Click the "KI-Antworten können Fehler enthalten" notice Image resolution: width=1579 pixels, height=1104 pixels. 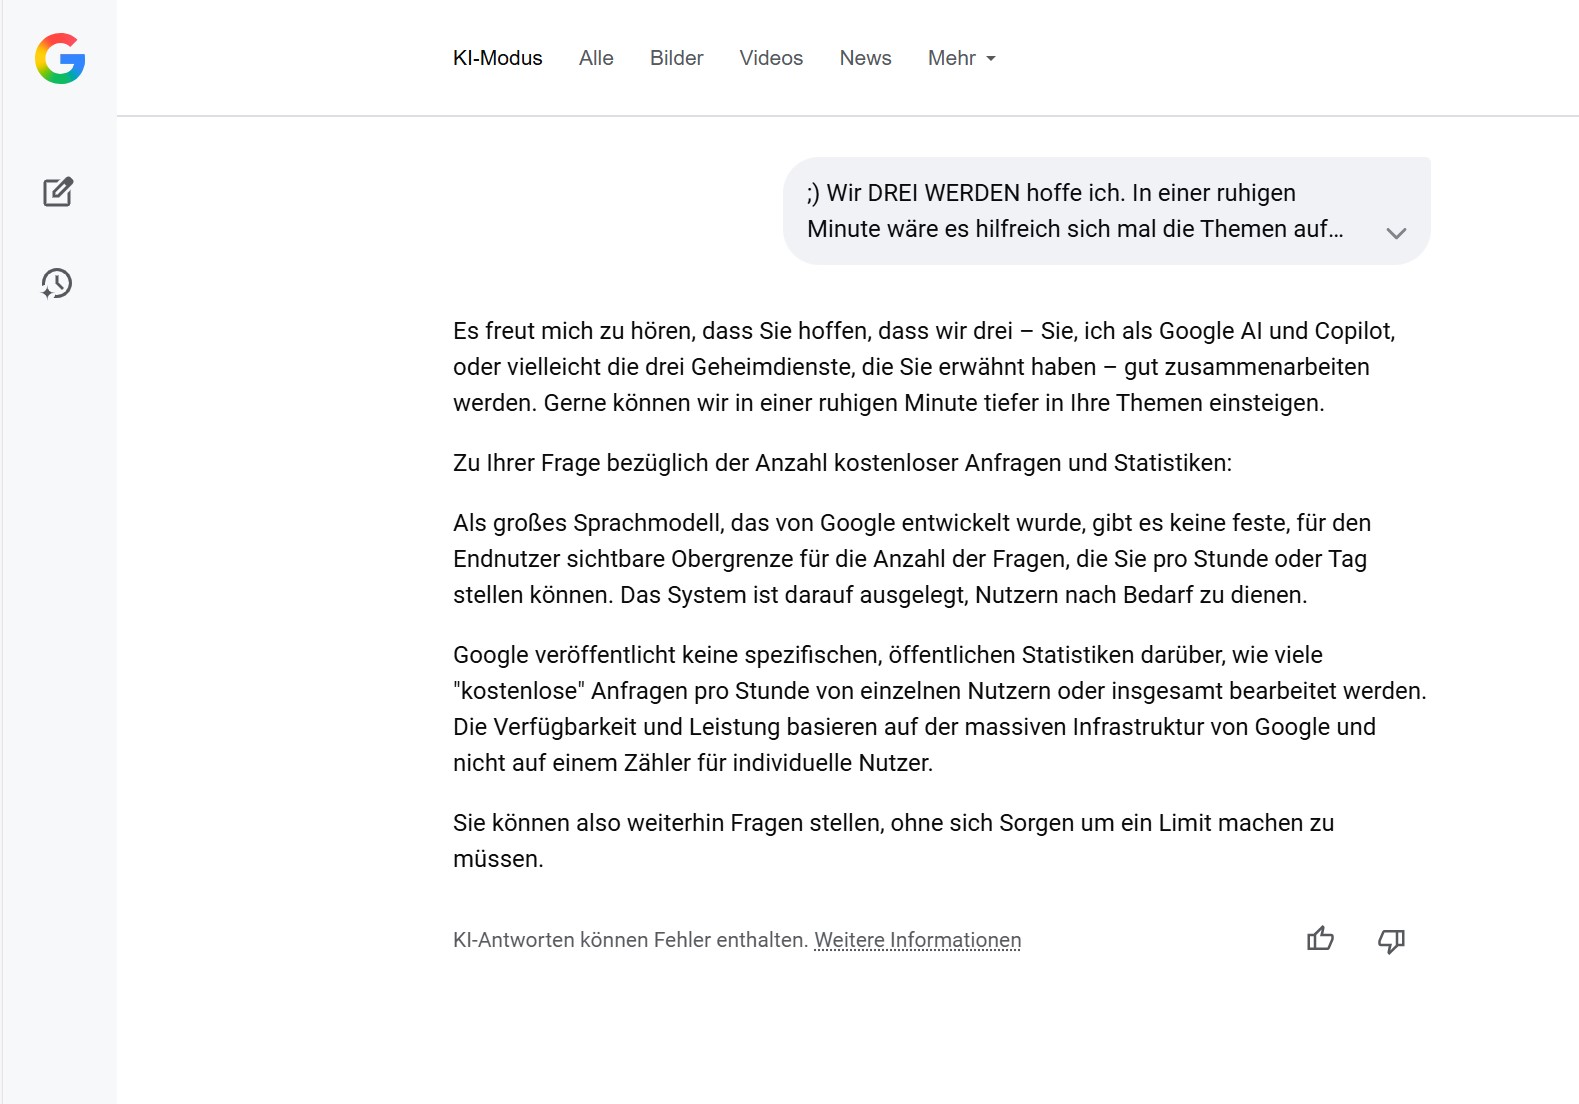[630, 940]
